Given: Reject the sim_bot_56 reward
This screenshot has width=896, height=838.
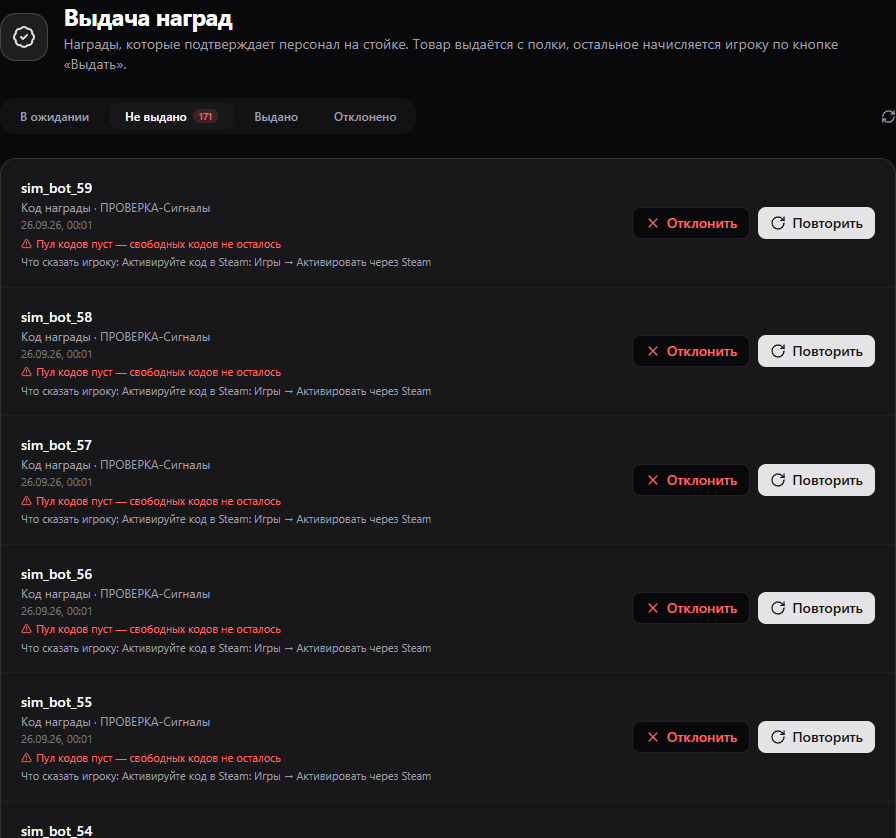Looking at the screenshot, I should 691,608.
